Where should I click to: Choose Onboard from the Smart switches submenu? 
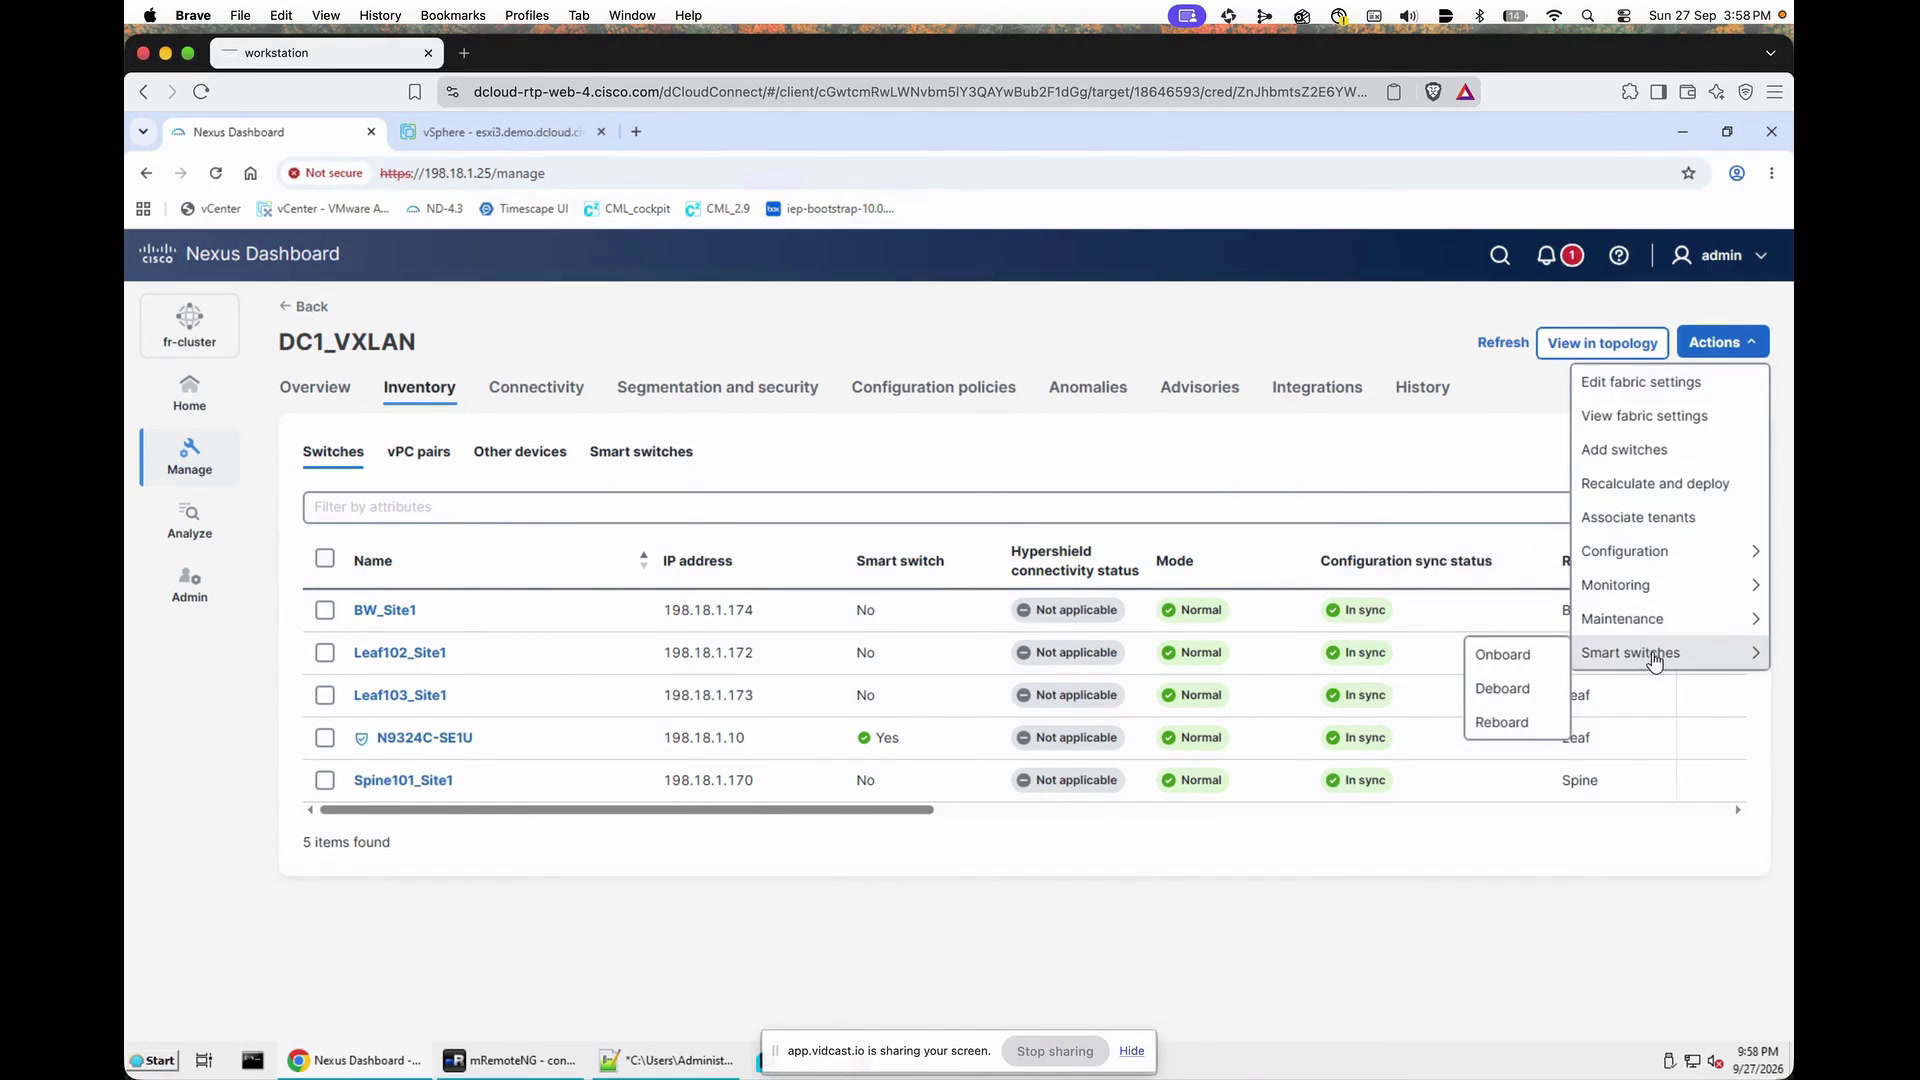coord(1502,655)
